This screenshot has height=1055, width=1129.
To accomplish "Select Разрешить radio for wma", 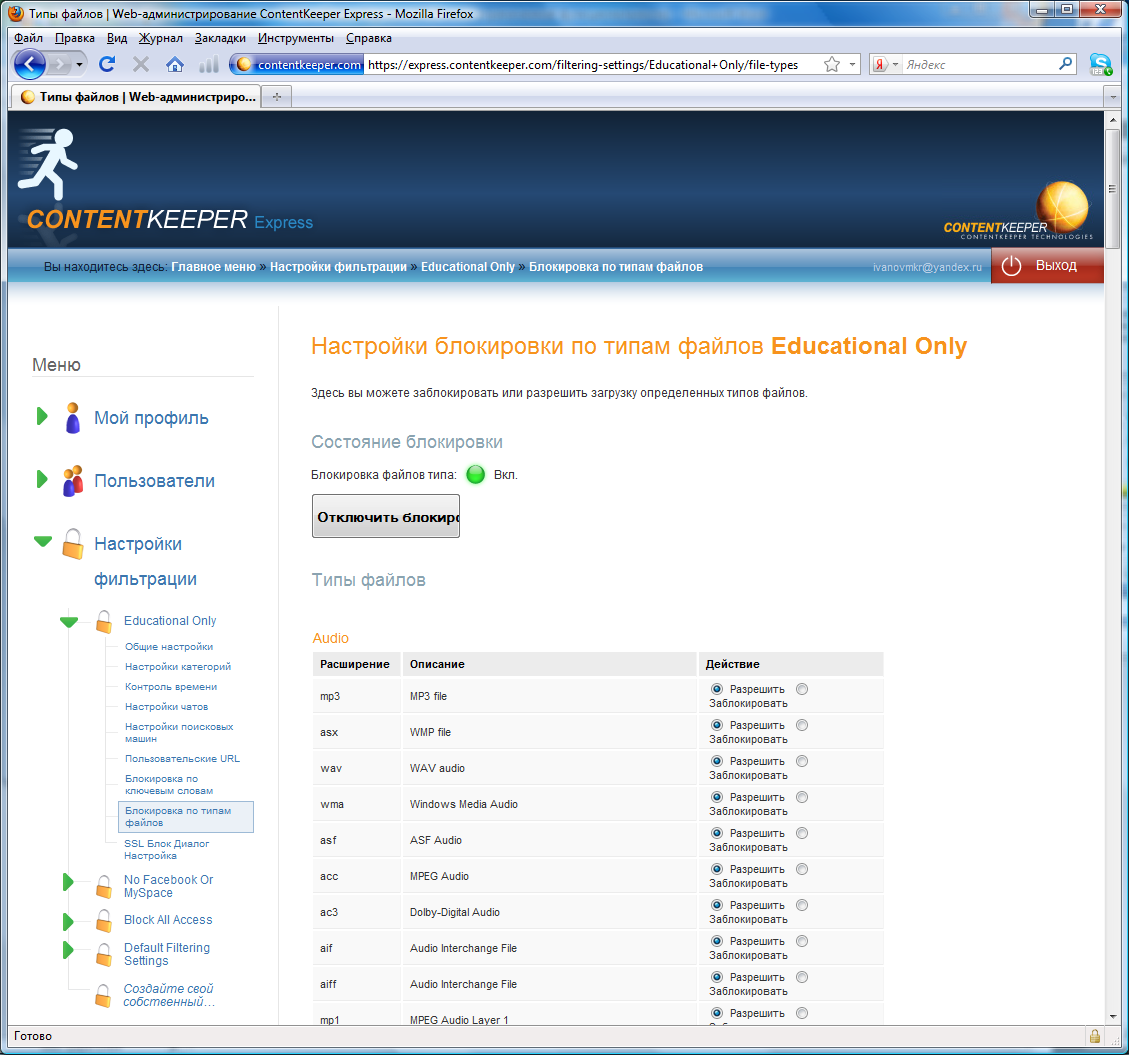I will [x=717, y=797].
